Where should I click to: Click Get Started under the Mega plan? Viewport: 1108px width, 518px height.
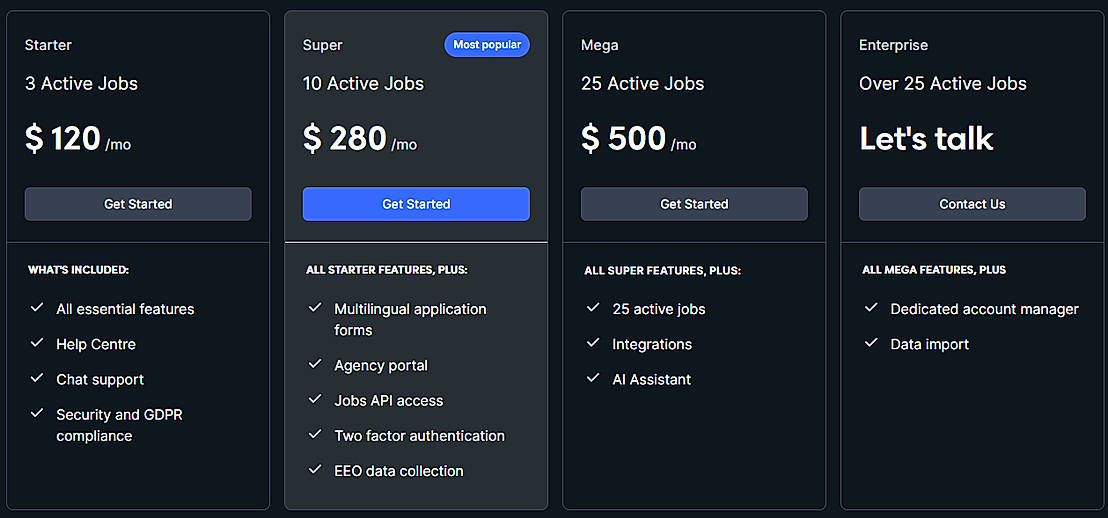[694, 204]
